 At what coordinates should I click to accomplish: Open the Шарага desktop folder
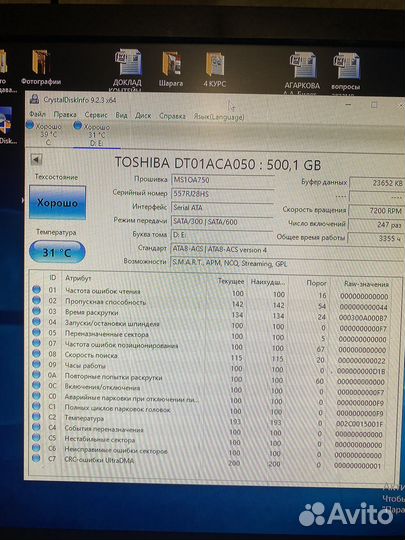[x=171, y=69]
